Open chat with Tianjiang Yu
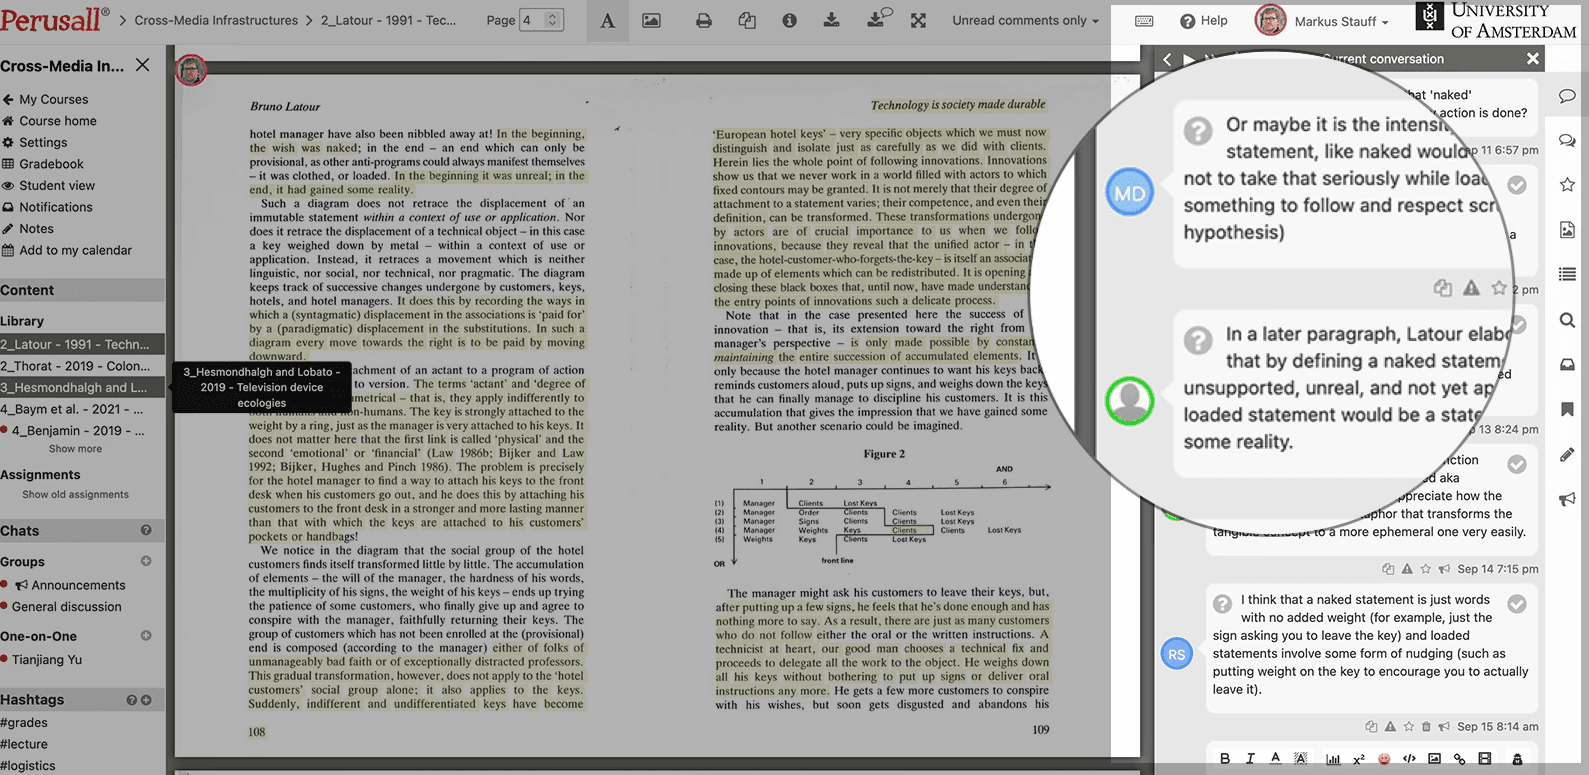Viewport: 1589px width, 775px height. click(47, 660)
